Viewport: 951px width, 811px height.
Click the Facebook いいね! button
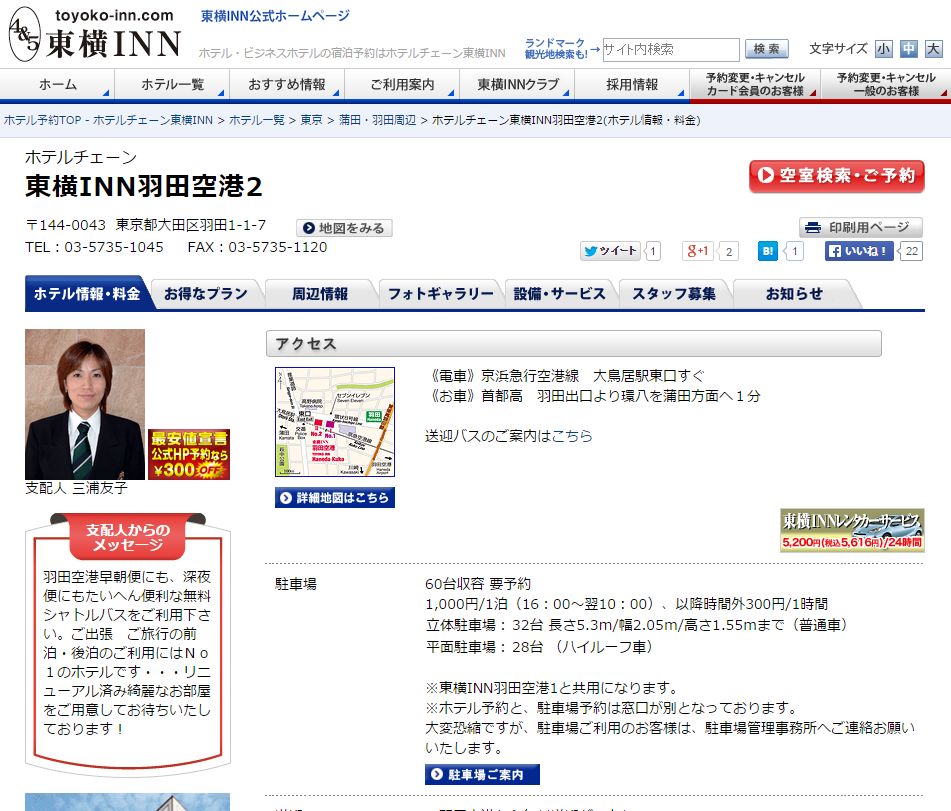(x=859, y=251)
